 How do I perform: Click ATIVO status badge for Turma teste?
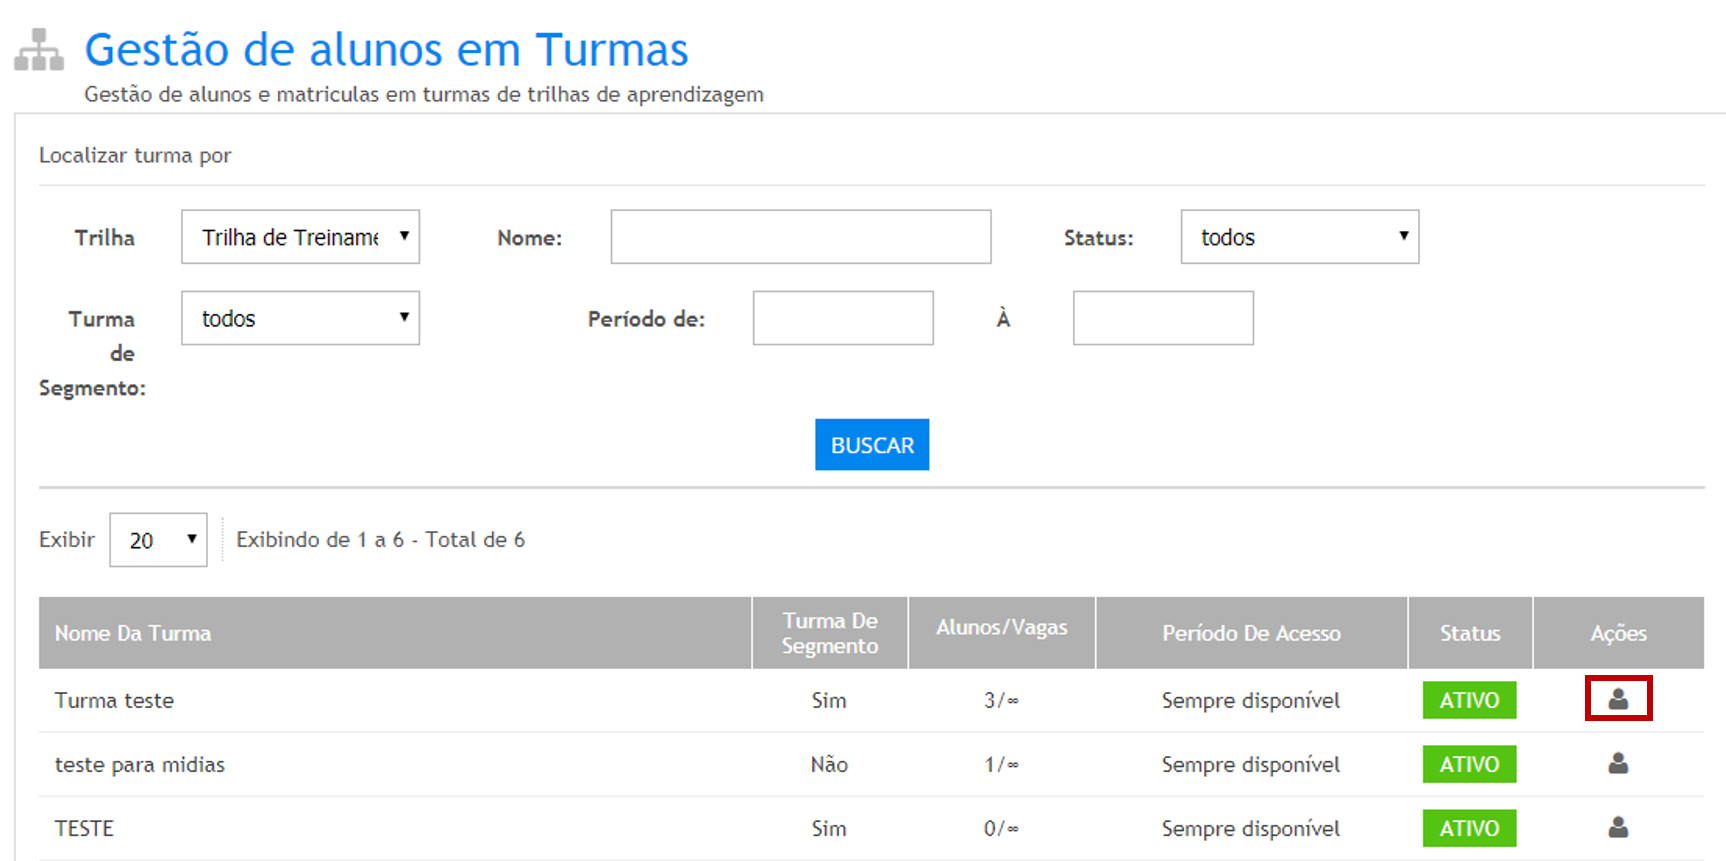(x=1469, y=700)
